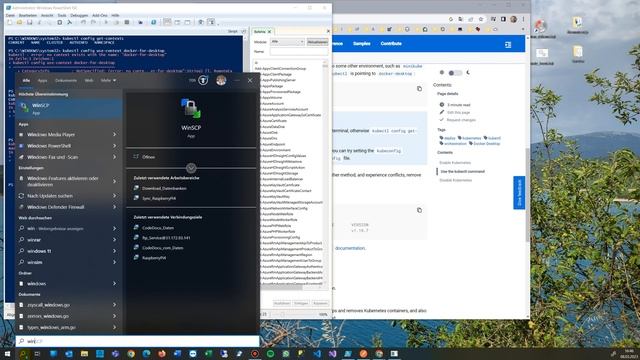Open the Bearbeiten menu in PowerShell ISE
The height and width of the screenshot is (360, 640).
pos(28,16)
